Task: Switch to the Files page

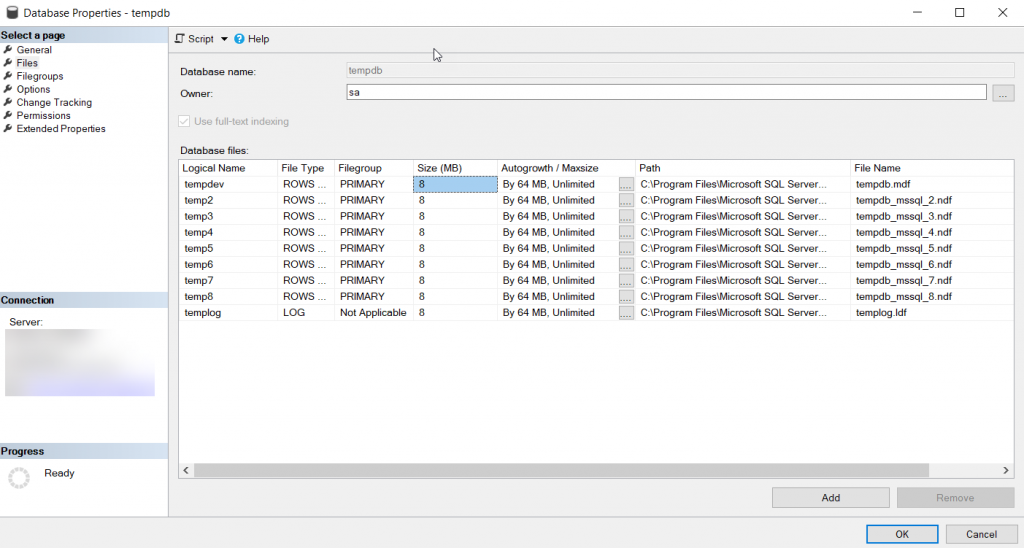Action: (27, 63)
